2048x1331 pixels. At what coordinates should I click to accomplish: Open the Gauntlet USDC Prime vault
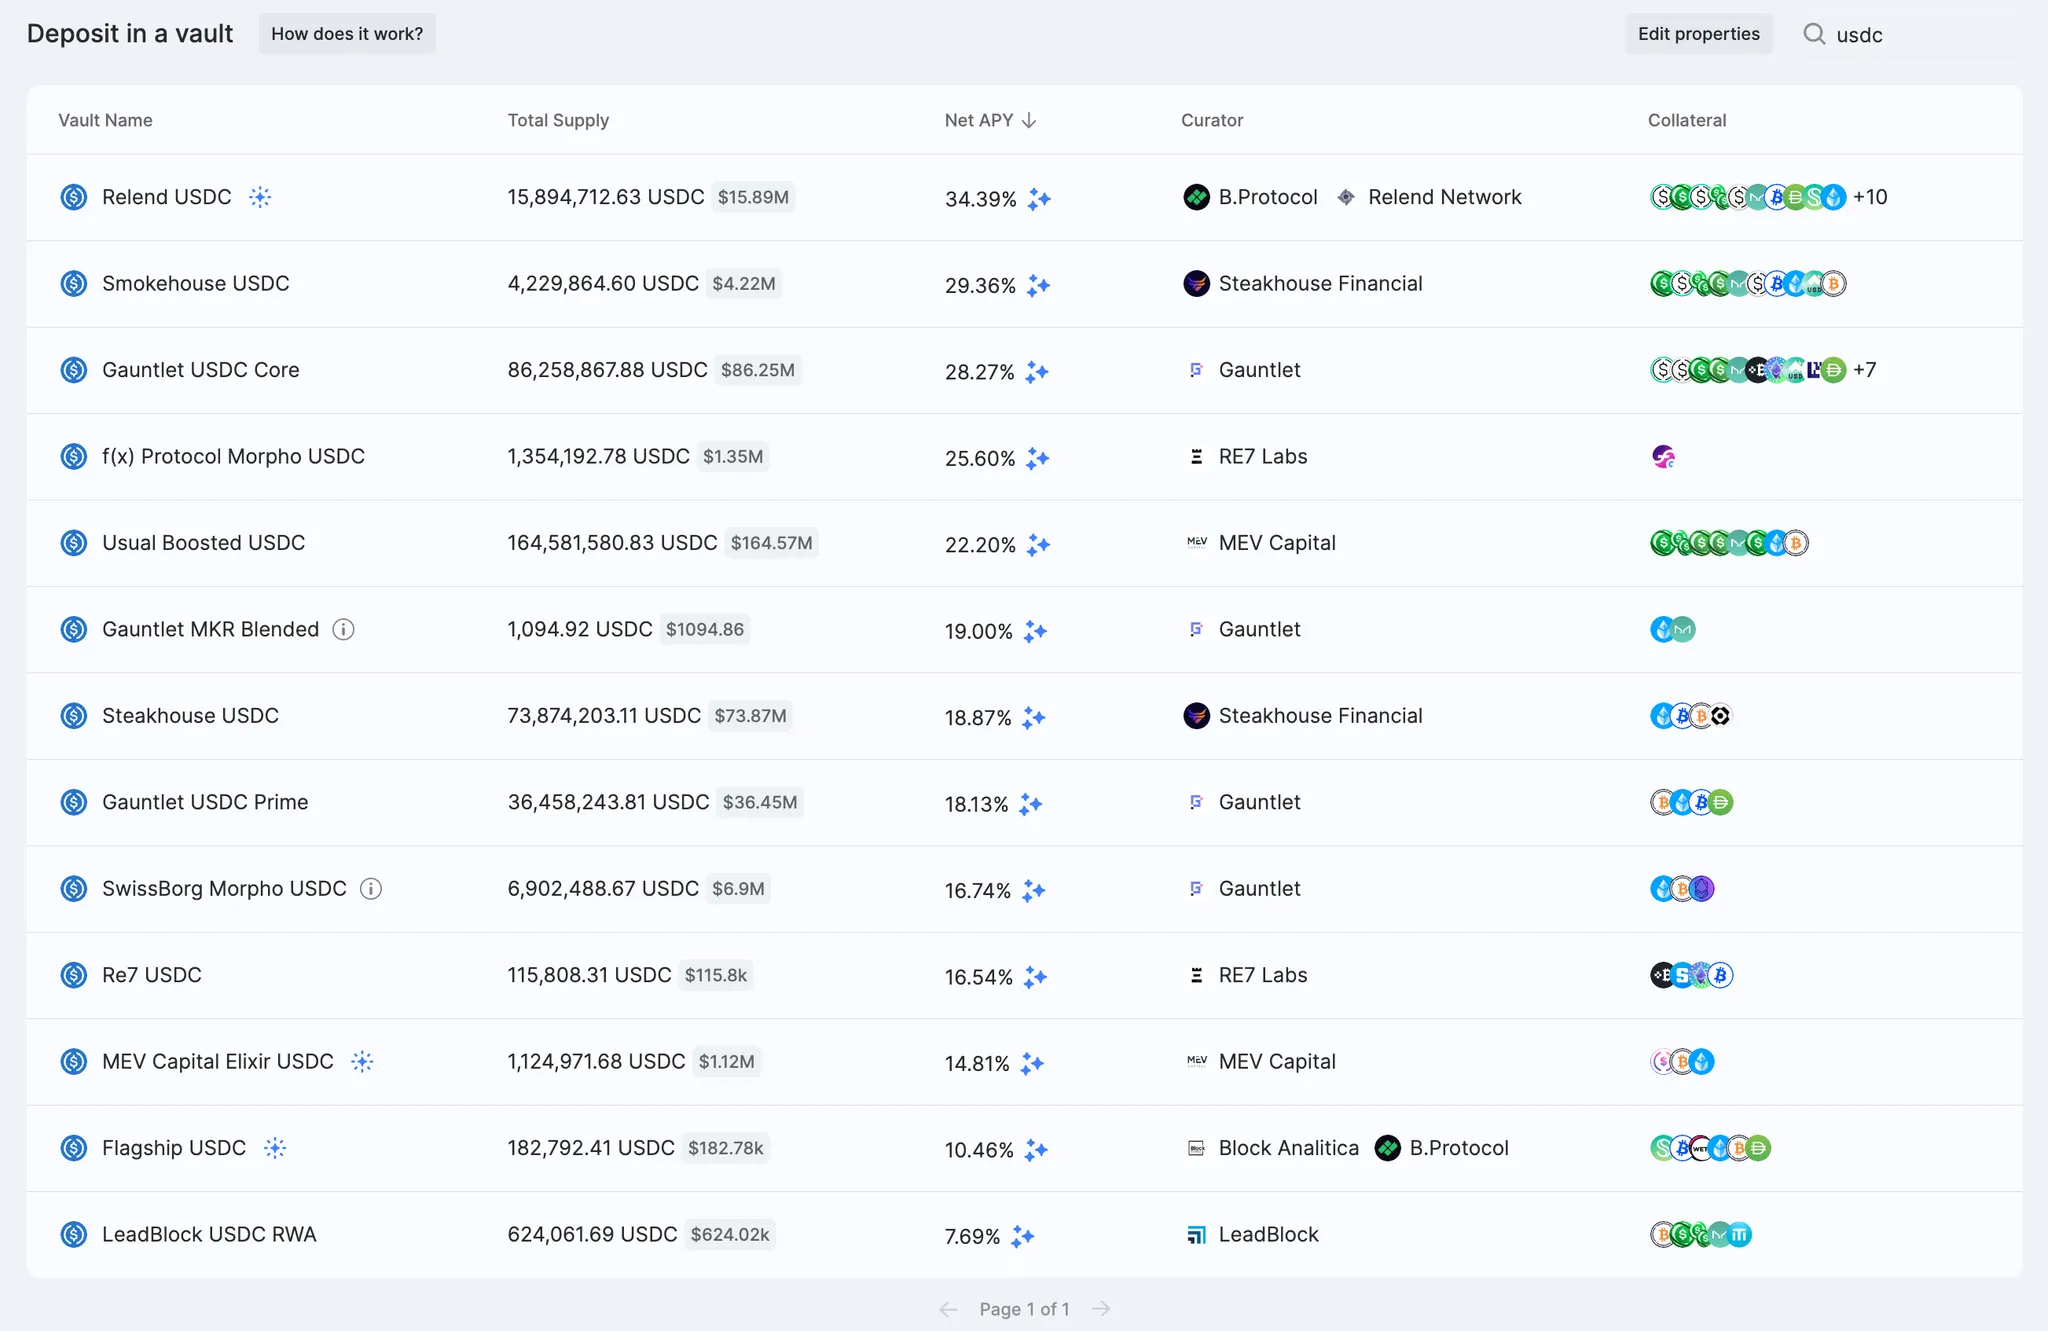point(205,802)
